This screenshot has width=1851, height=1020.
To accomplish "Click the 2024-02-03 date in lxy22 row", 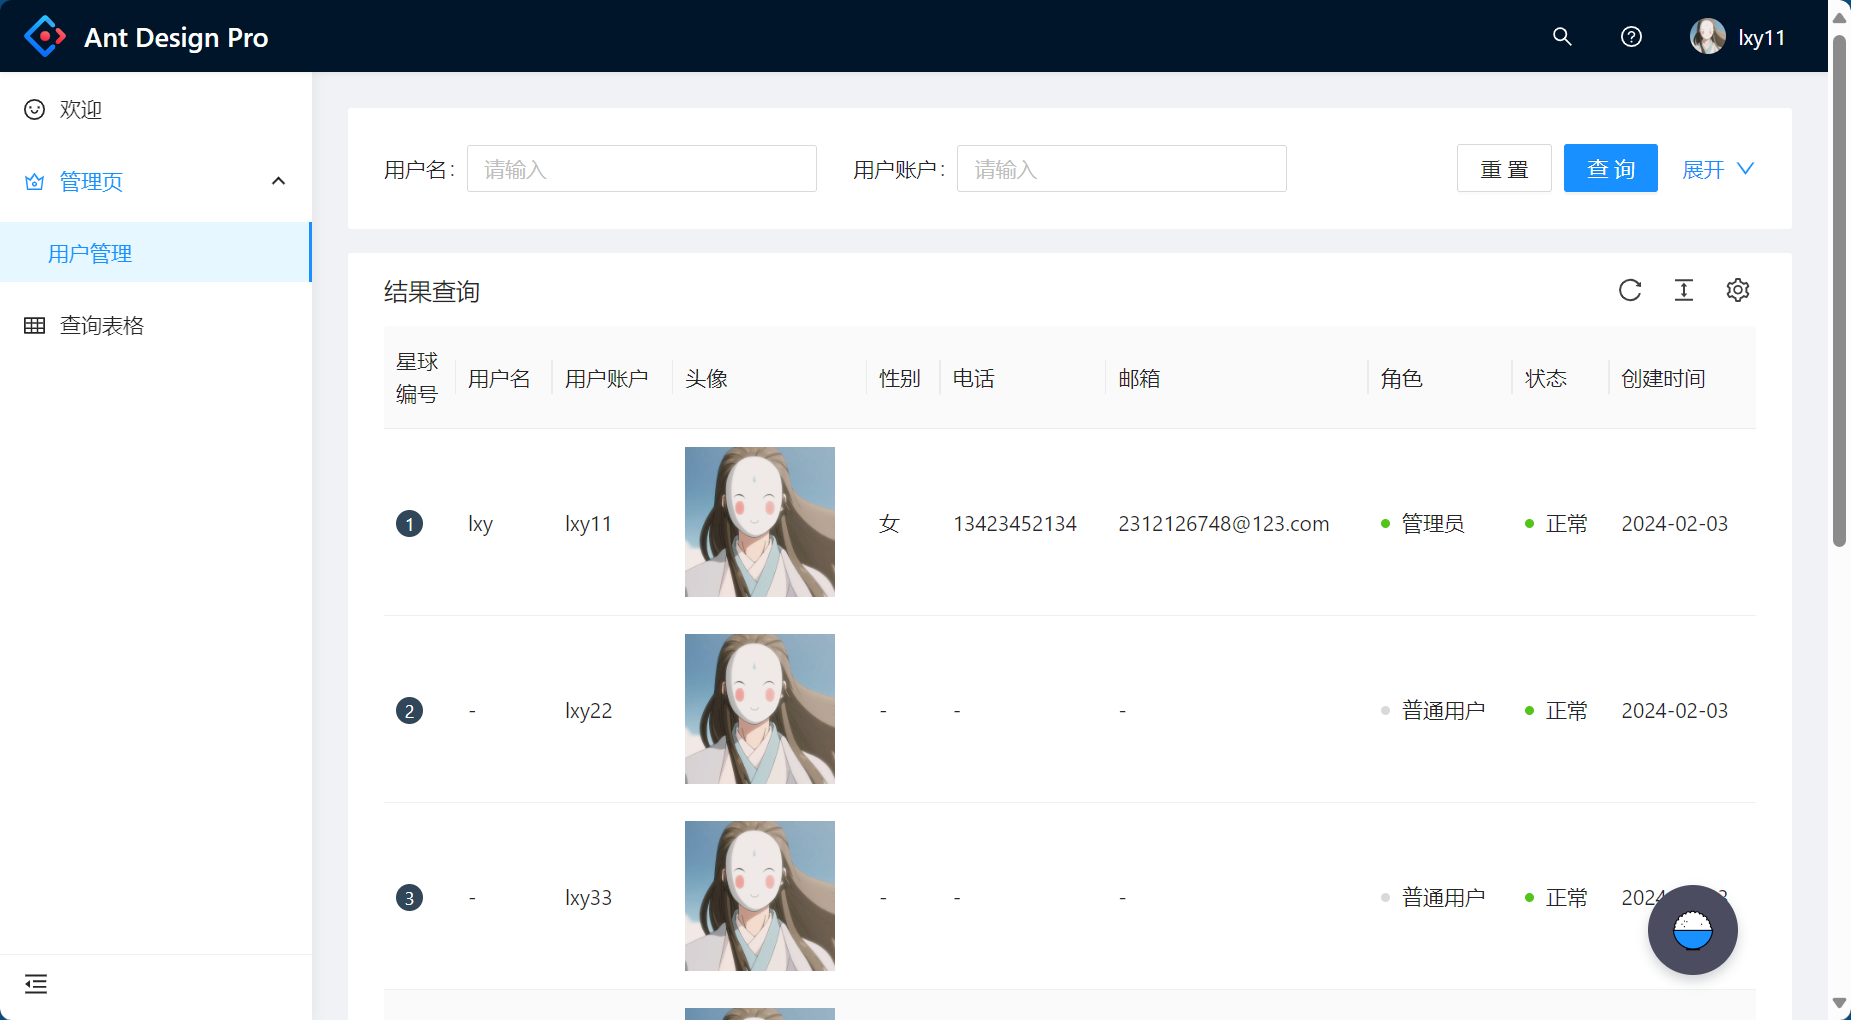I will click(x=1675, y=711).
